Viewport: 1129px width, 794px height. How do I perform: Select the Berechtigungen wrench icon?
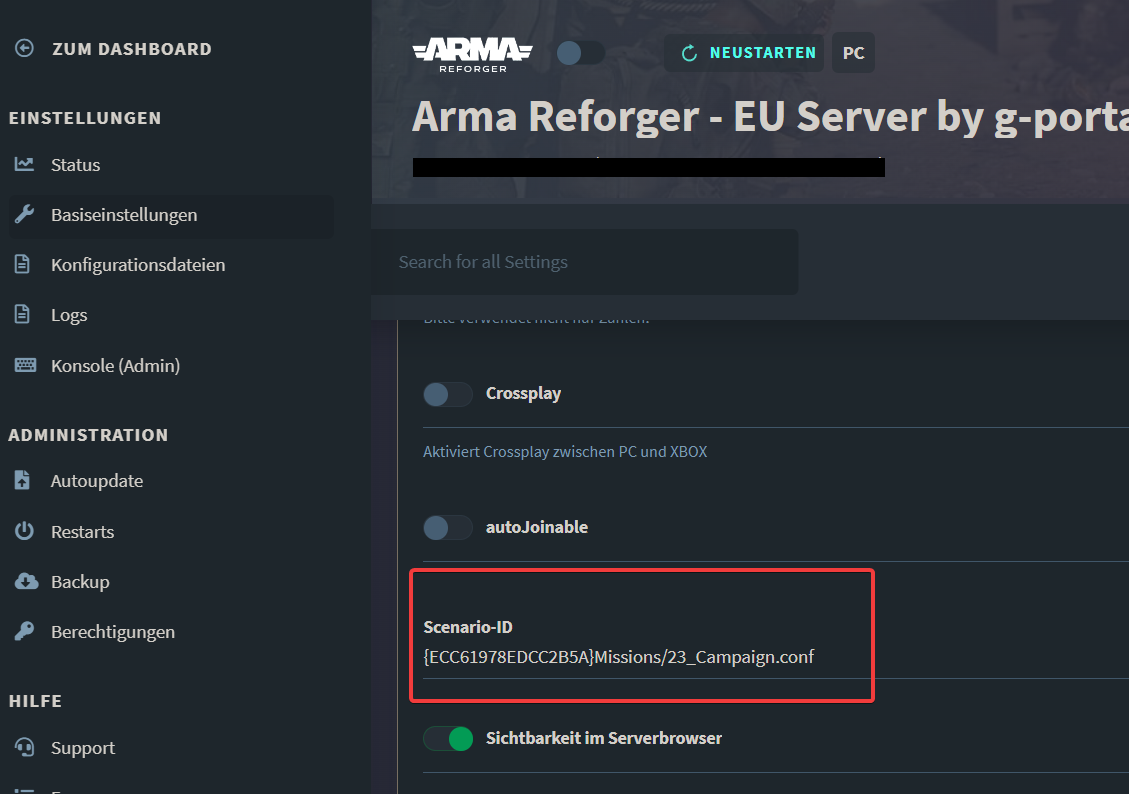pos(24,631)
